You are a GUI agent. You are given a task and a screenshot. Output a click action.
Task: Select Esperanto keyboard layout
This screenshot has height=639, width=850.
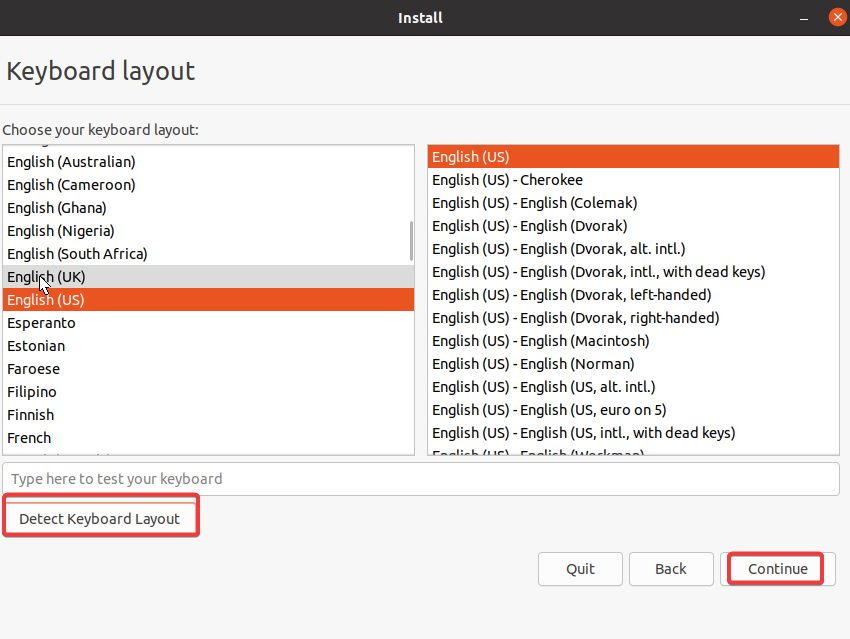tap(209, 323)
